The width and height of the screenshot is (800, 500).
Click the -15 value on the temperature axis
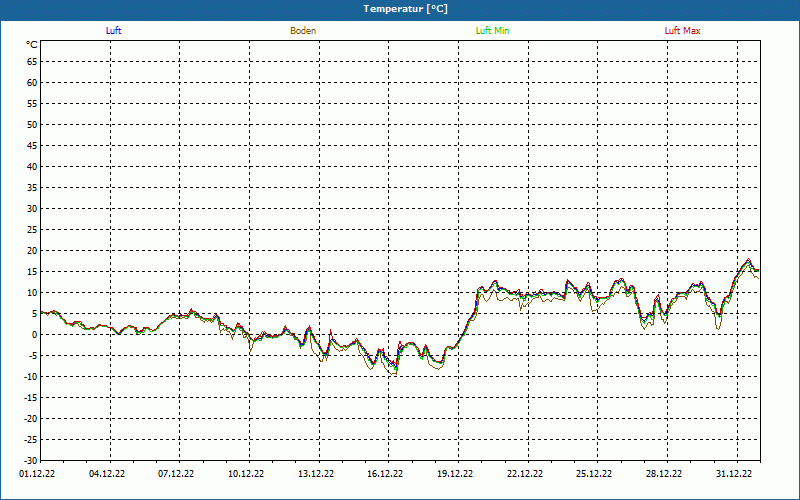(31, 397)
